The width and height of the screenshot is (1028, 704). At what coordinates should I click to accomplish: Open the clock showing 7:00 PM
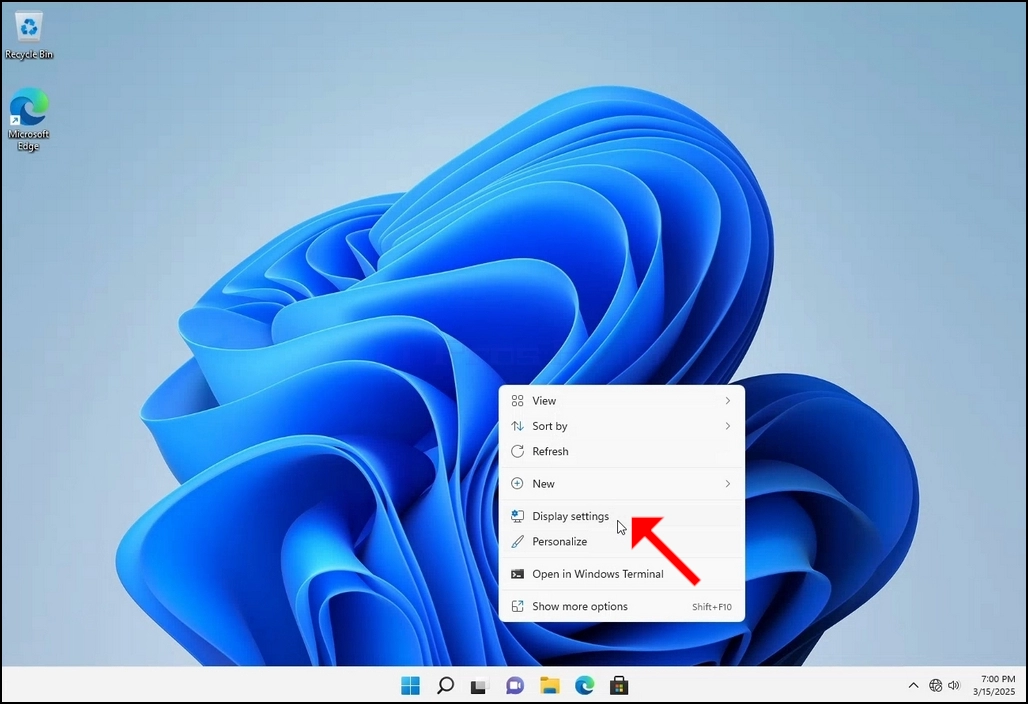994,685
